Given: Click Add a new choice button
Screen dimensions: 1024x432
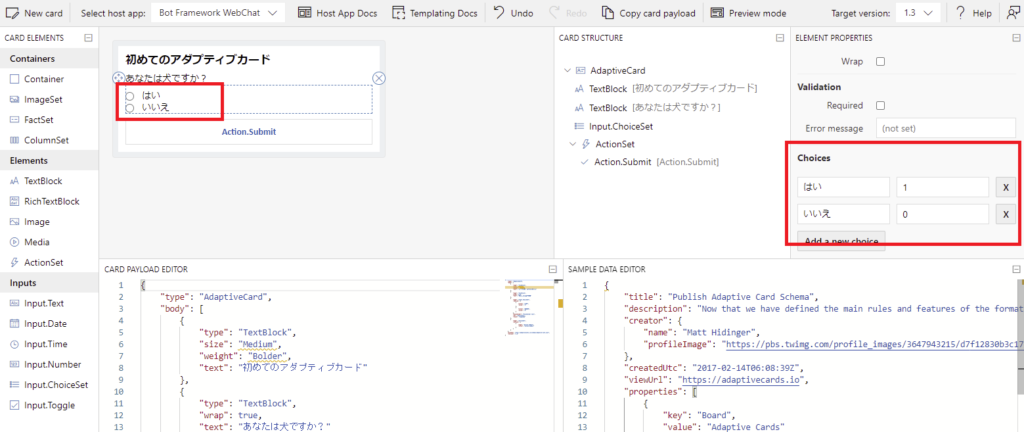Looking at the screenshot, I should (841, 239).
